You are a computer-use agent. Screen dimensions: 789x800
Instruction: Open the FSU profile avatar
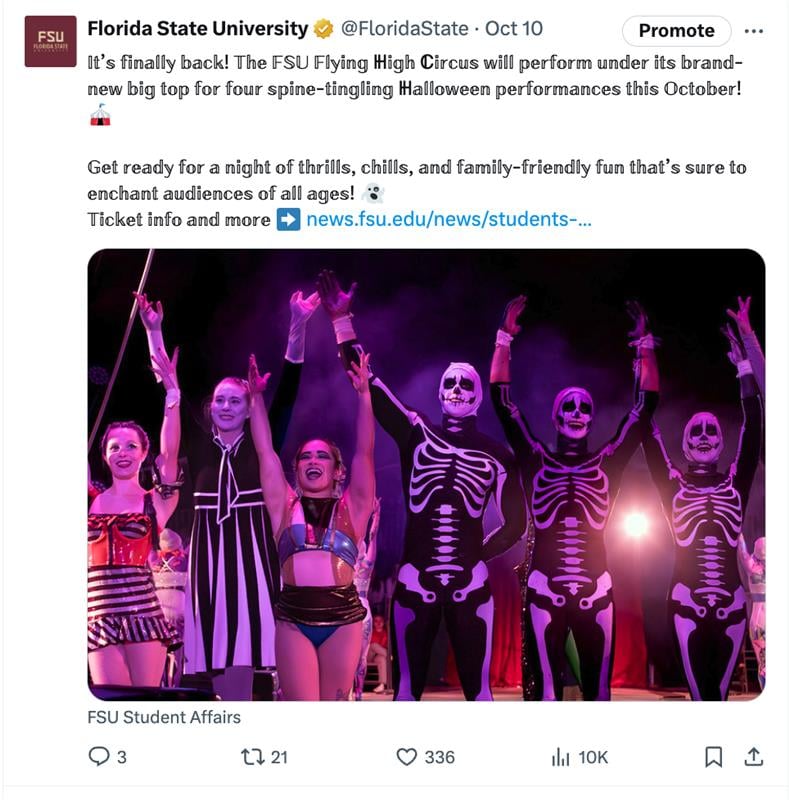(x=50, y=41)
